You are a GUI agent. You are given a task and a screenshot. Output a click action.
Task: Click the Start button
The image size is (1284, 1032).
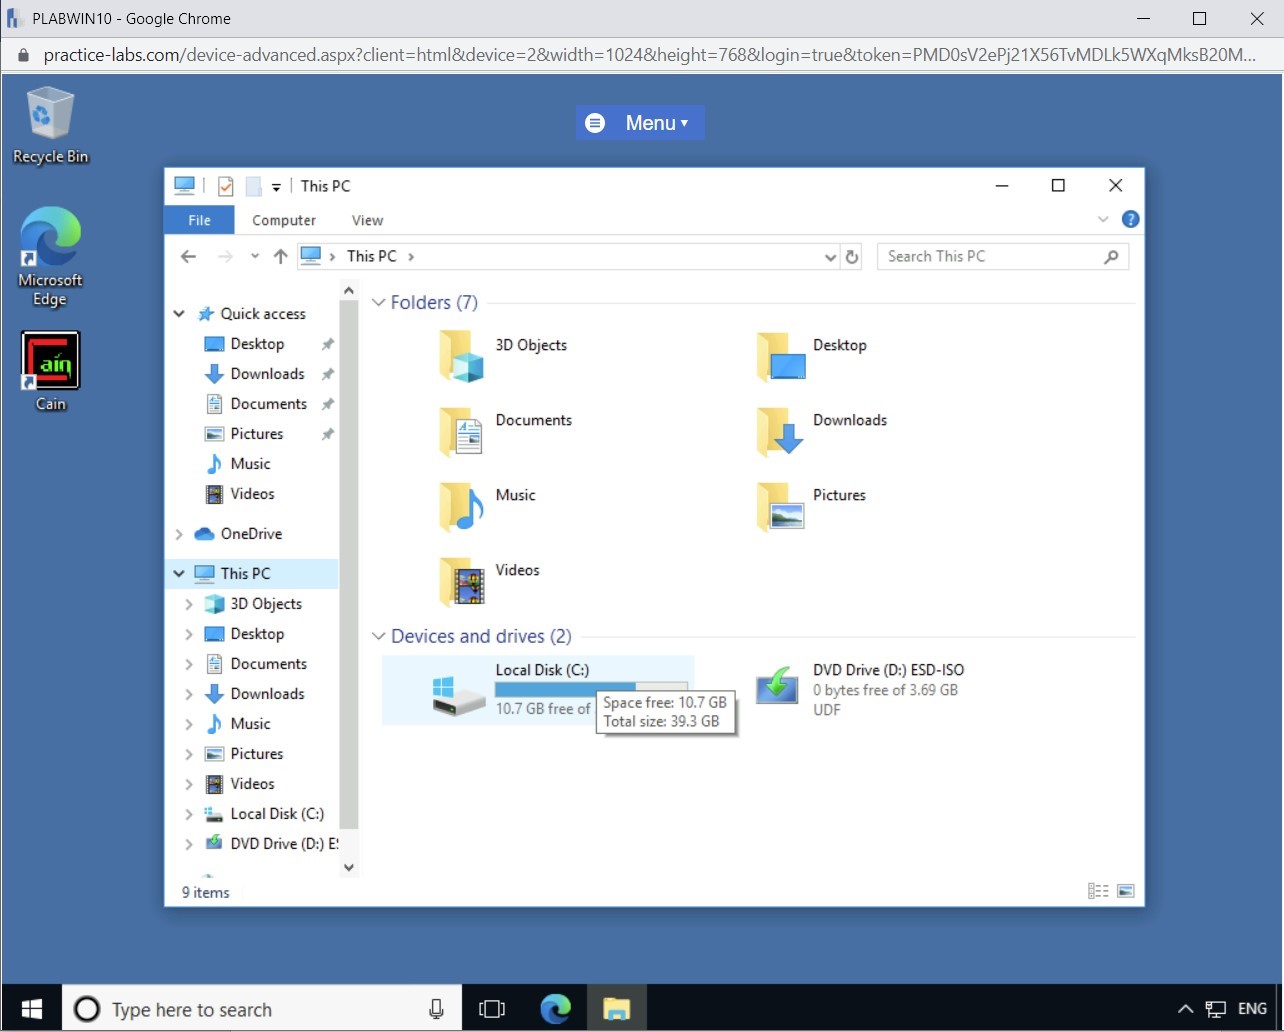point(30,1007)
